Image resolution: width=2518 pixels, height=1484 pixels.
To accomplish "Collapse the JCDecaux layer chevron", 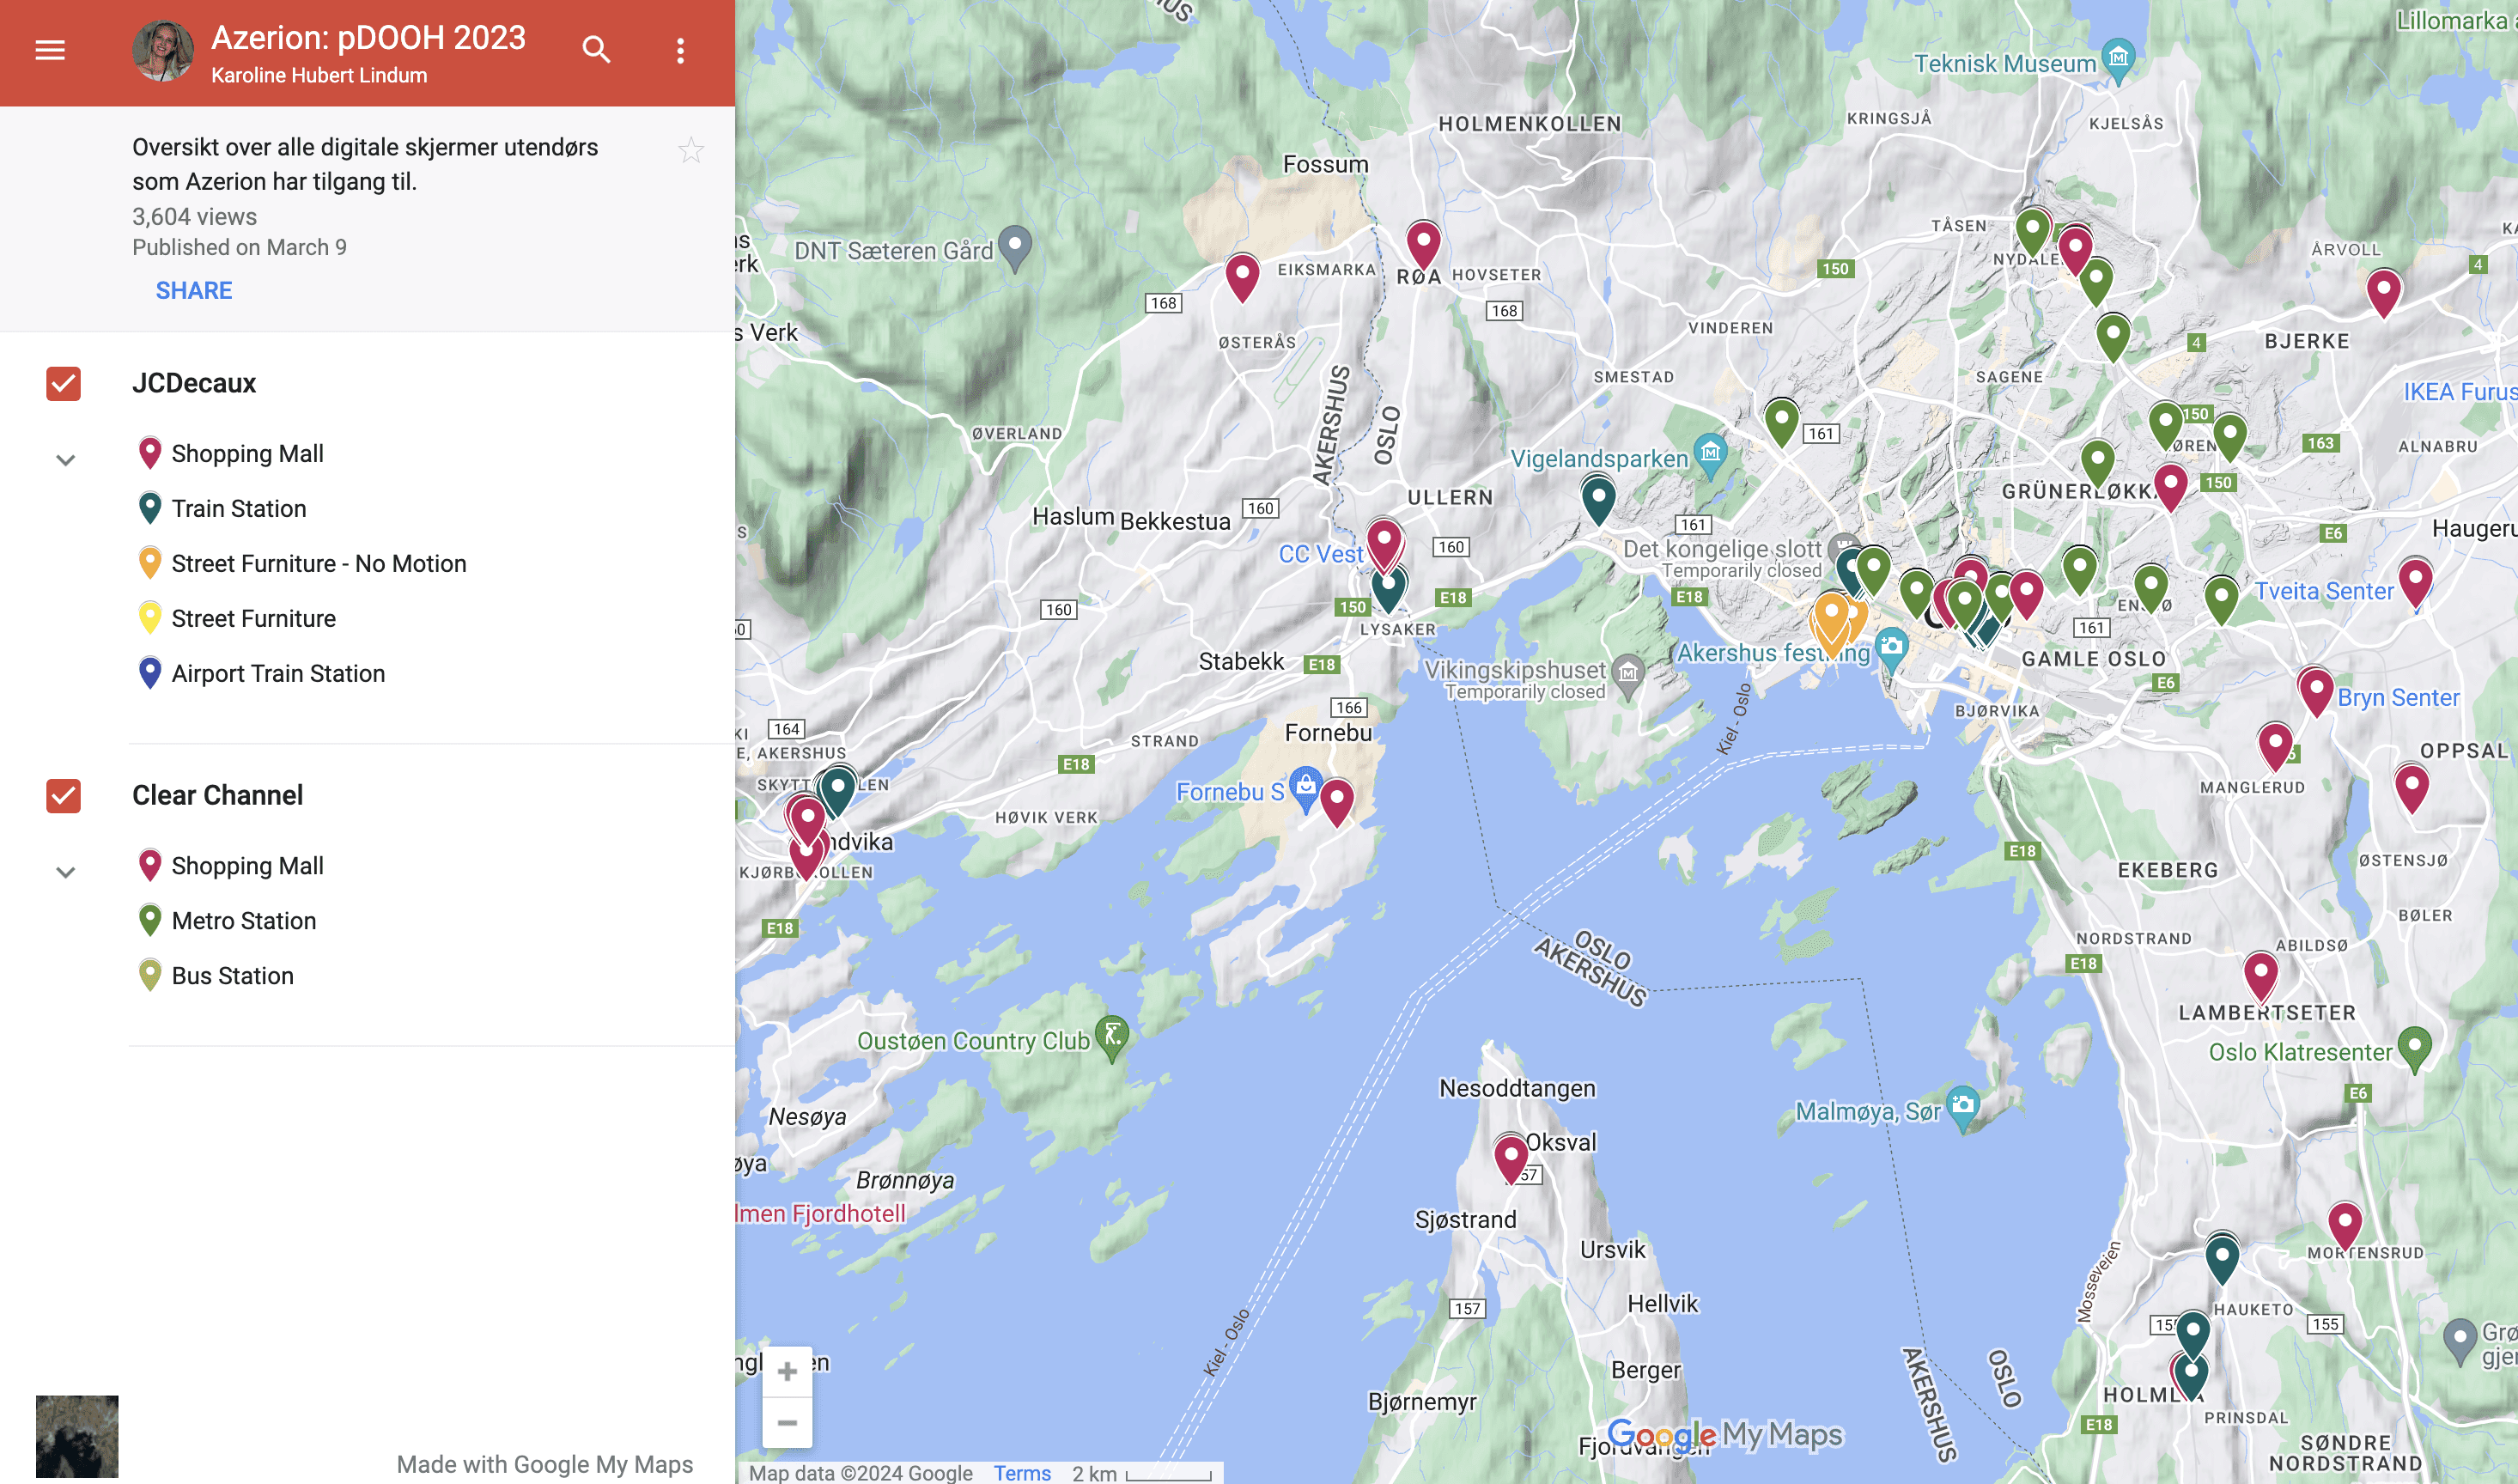I will tap(66, 460).
